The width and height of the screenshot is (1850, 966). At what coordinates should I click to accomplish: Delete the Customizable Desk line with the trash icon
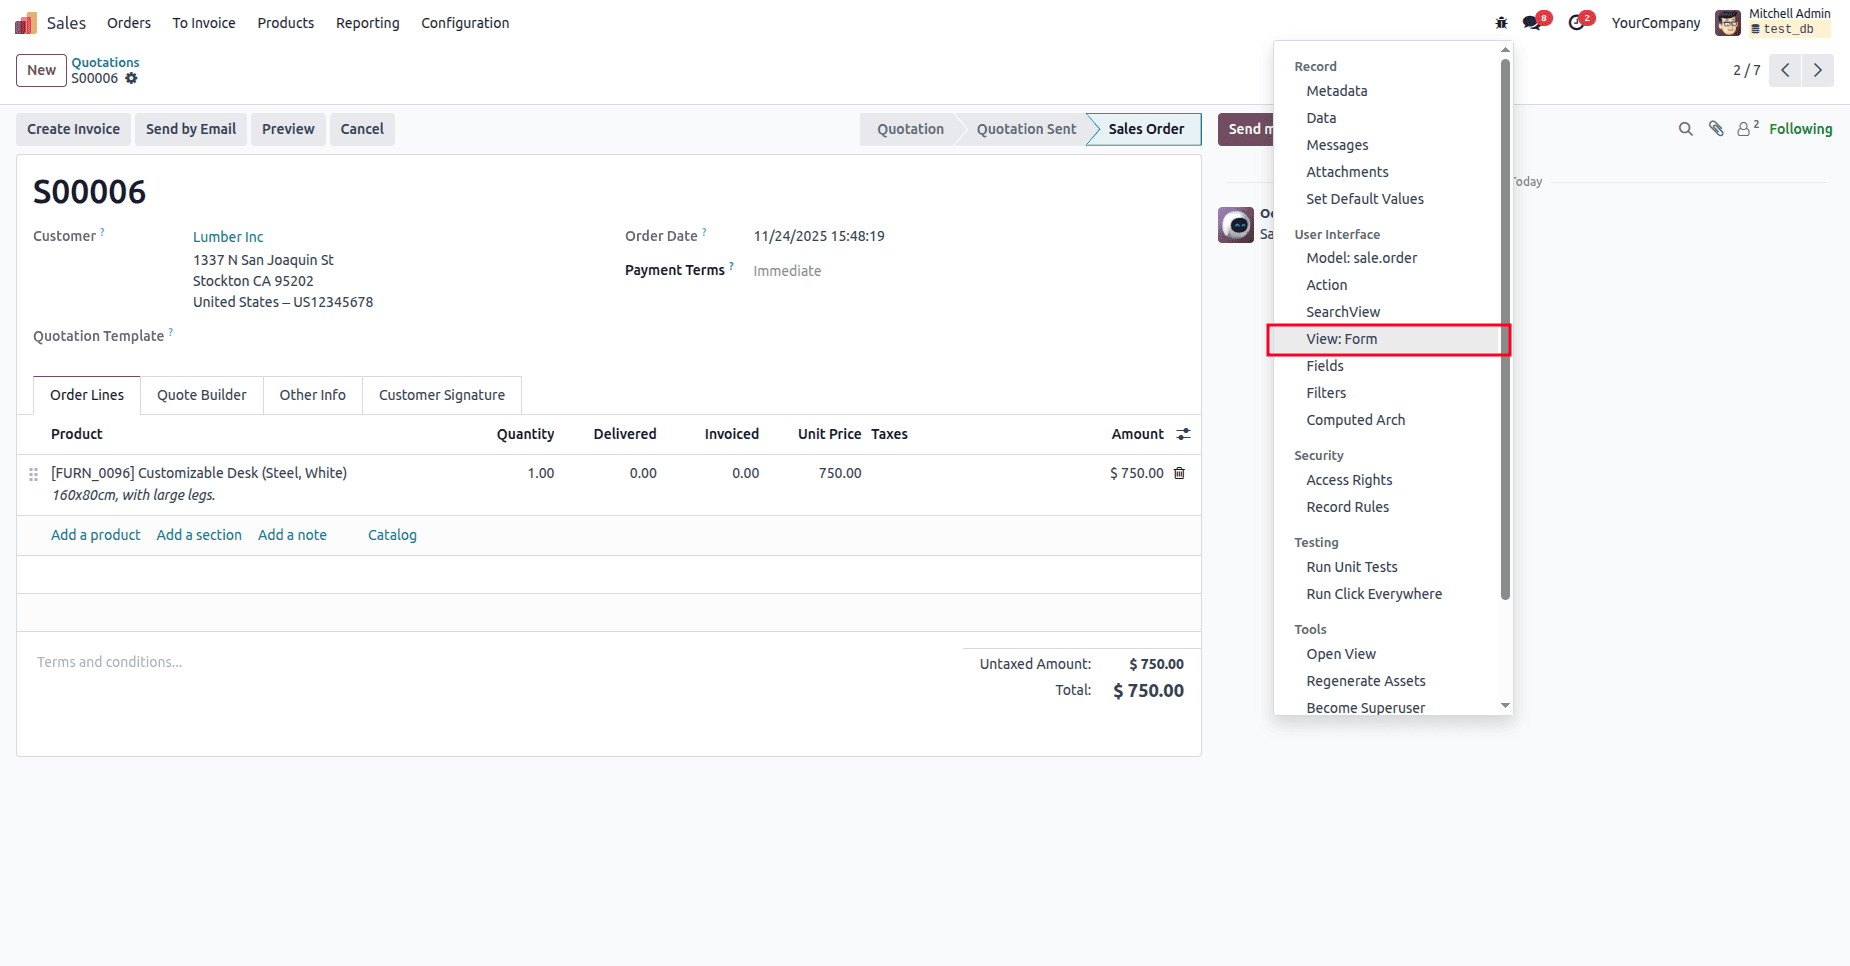coord(1180,473)
